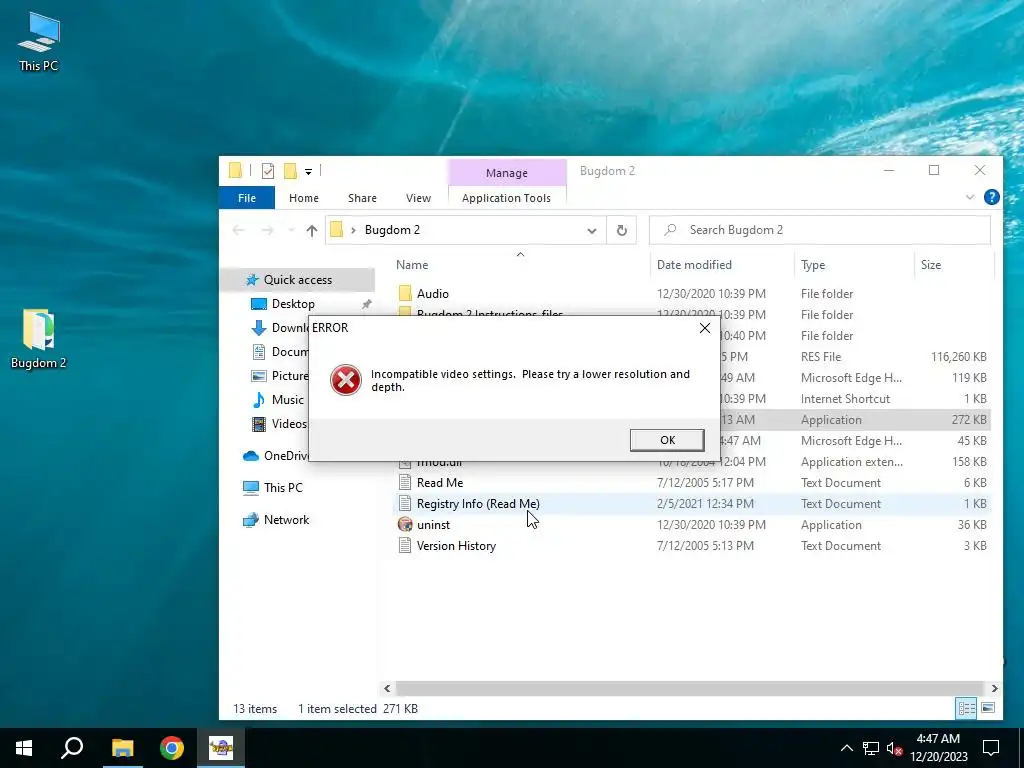Click the Forward navigation arrow

pyautogui.click(x=267, y=230)
